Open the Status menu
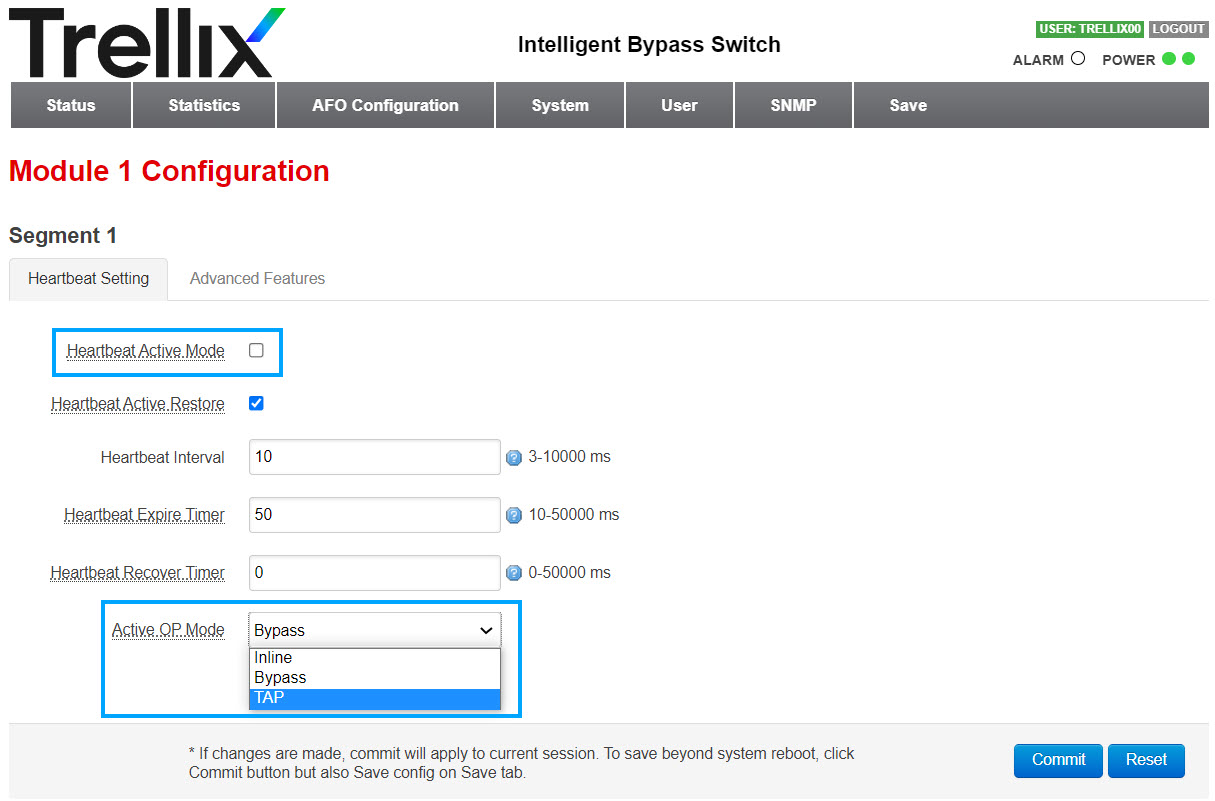This screenshot has width=1215, height=801. [71, 105]
